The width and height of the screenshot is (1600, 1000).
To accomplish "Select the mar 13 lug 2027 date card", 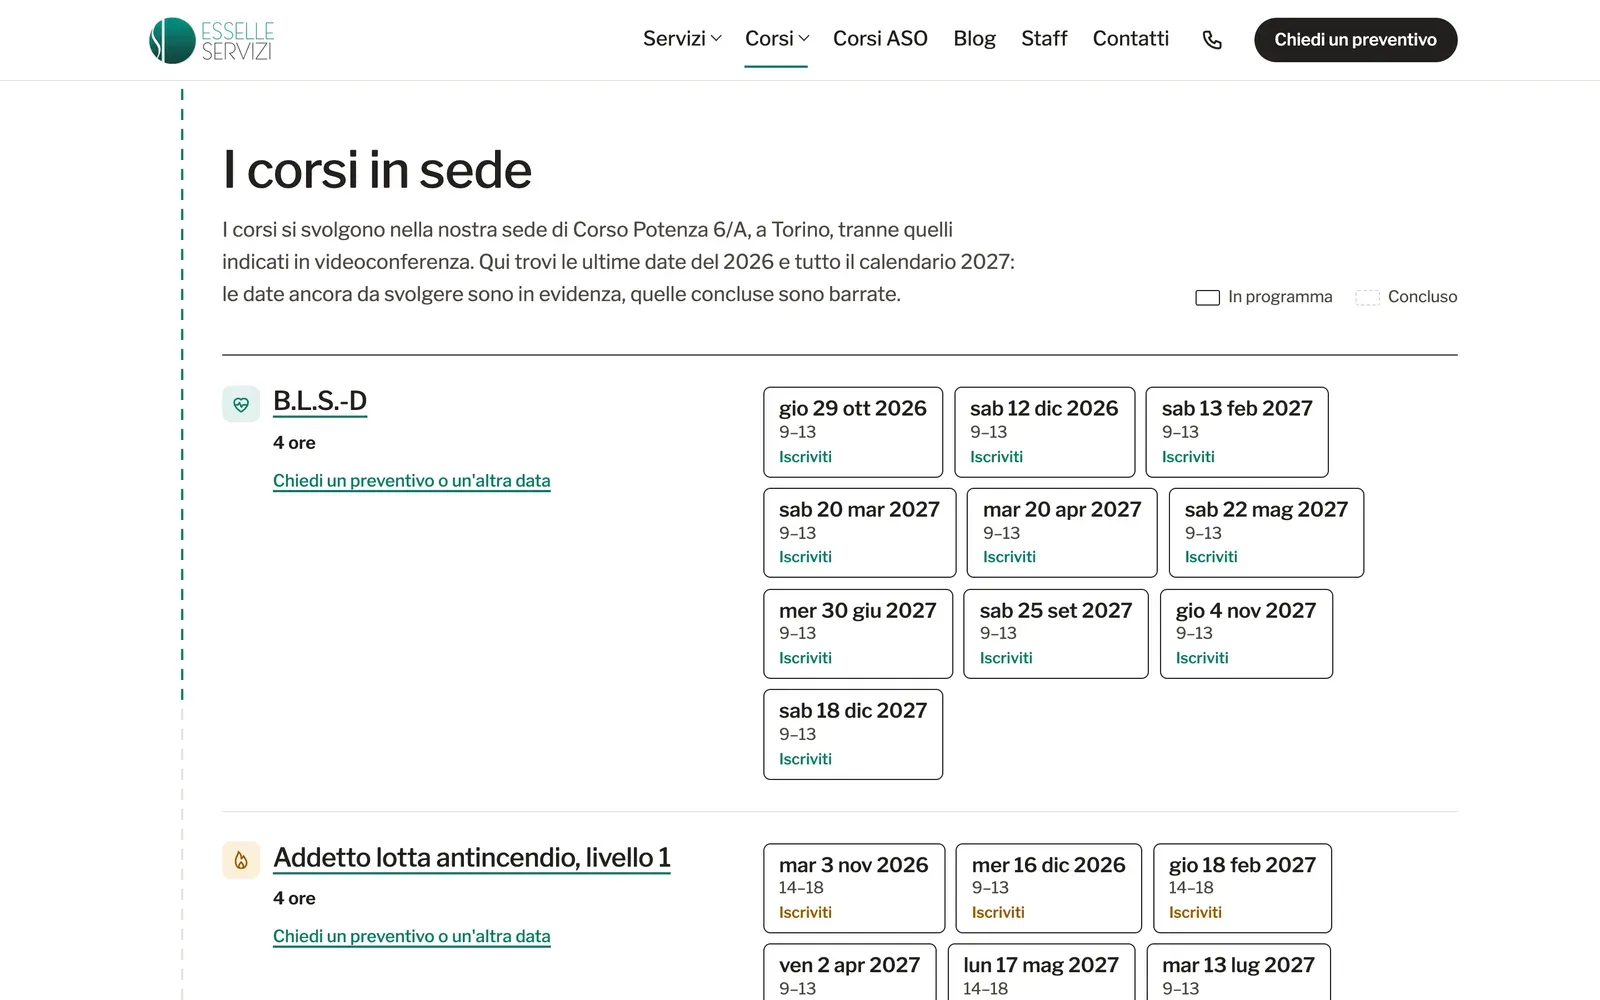I will tap(1238, 972).
